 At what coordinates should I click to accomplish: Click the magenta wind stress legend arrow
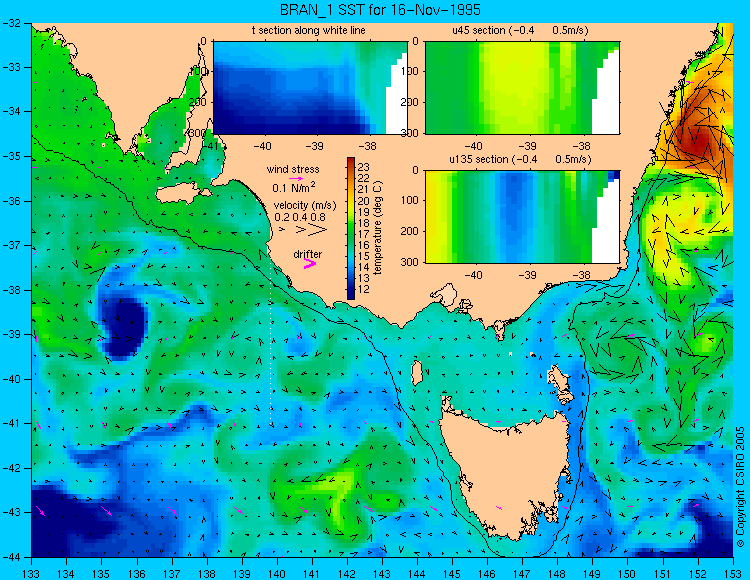pos(296,178)
